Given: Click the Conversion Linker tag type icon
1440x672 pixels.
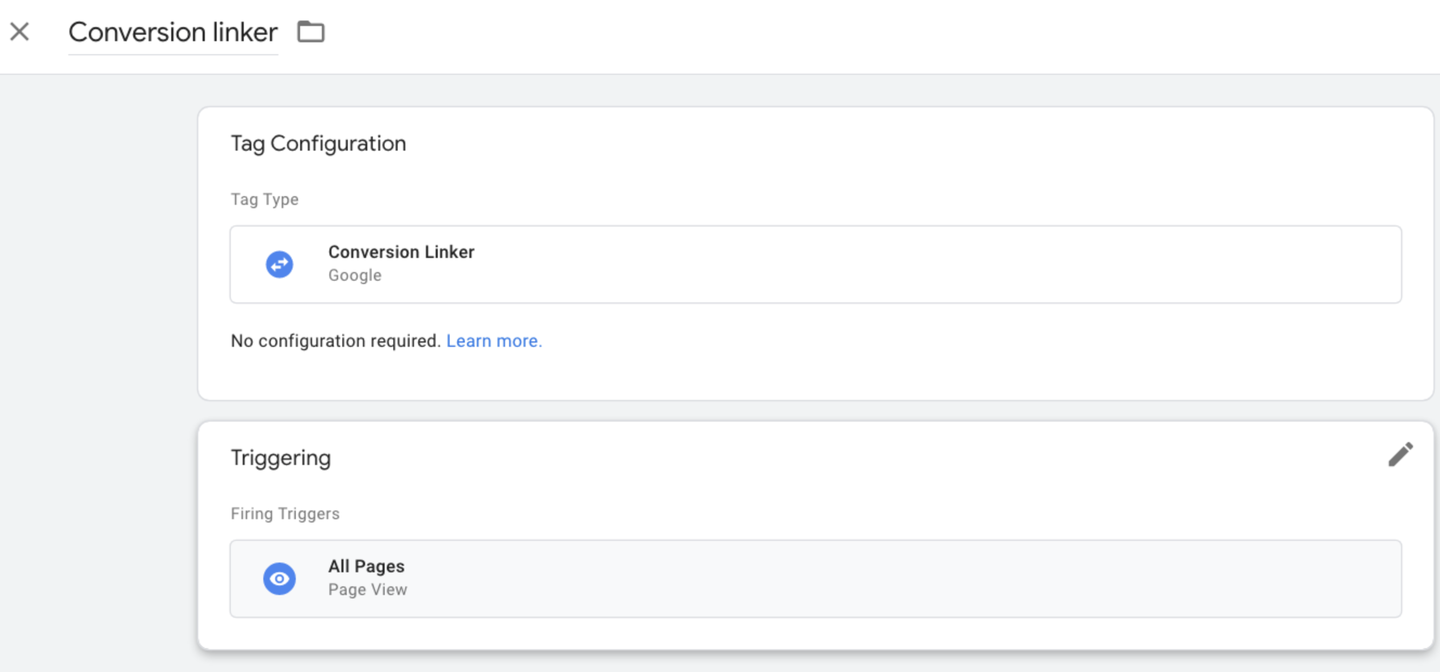Looking at the screenshot, I should coord(279,264).
